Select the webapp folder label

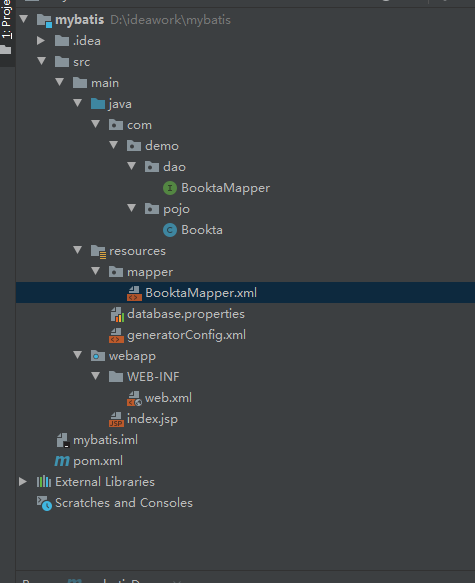(x=132, y=356)
